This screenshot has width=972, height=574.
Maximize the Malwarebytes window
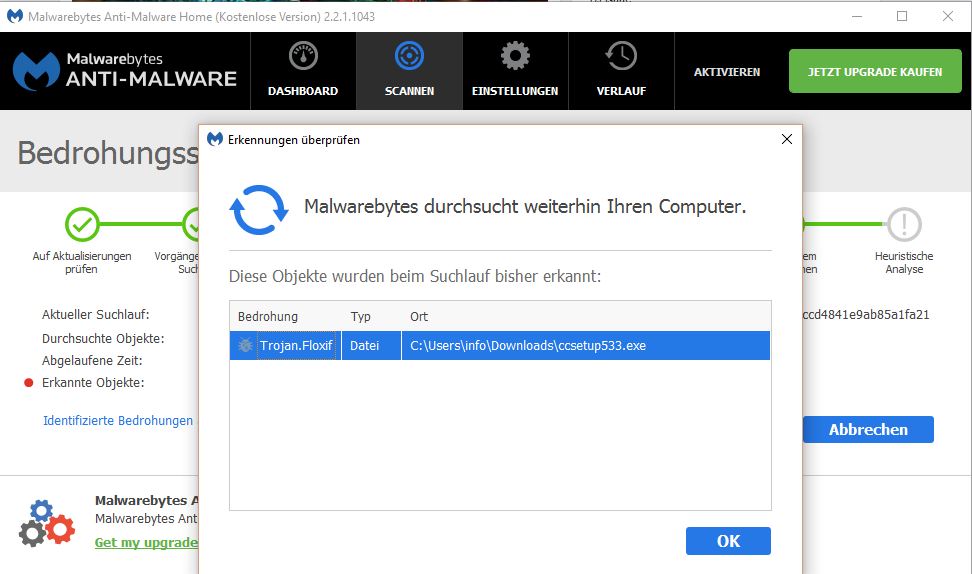click(x=902, y=16)
